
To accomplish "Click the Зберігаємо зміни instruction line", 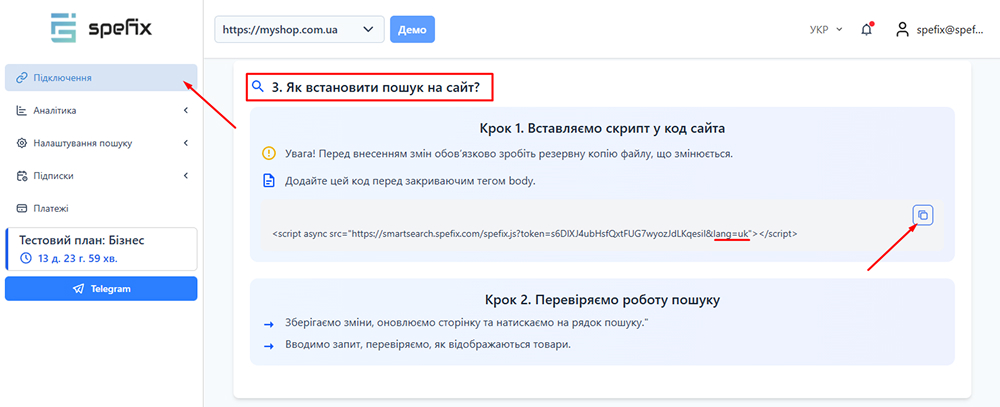I will pyautogui.click(x=466, y=323).
